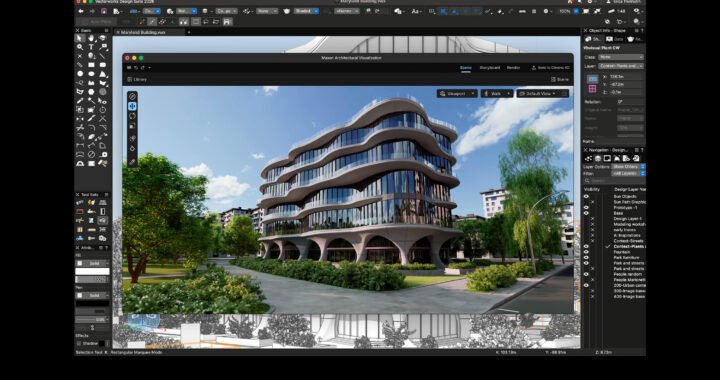The width and height of the screenshot is (720, 380).
Task: Open the Shaded render mode dropdown
Action: pos(306,11)
